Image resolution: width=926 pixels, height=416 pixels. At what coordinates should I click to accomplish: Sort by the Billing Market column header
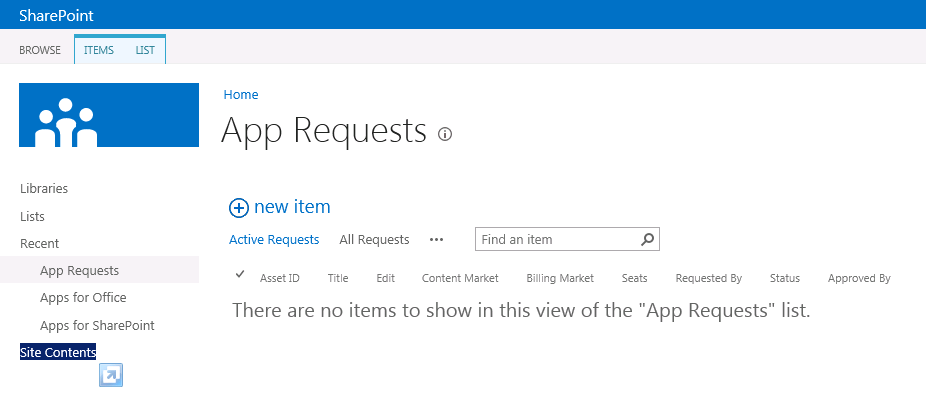tap(560, 278)
